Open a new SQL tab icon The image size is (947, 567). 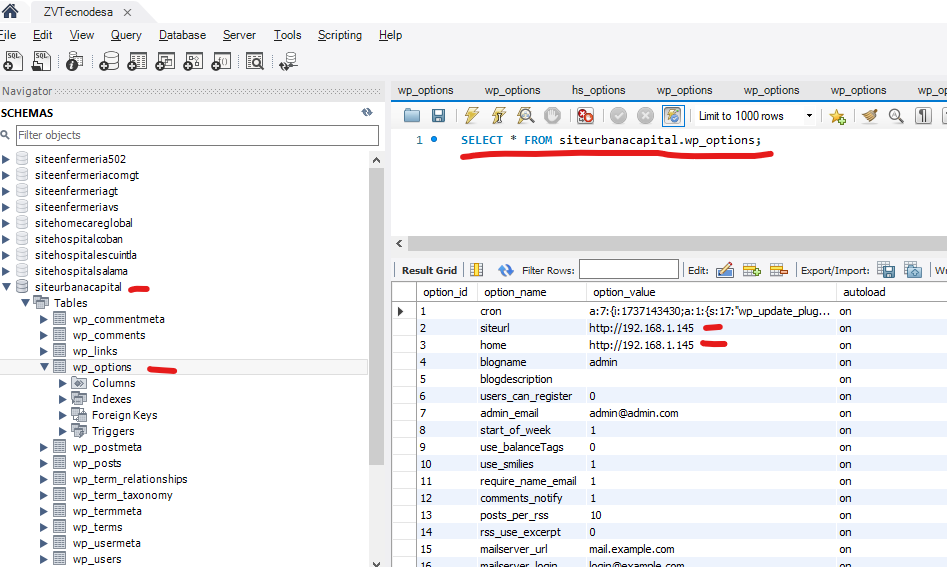12,62
